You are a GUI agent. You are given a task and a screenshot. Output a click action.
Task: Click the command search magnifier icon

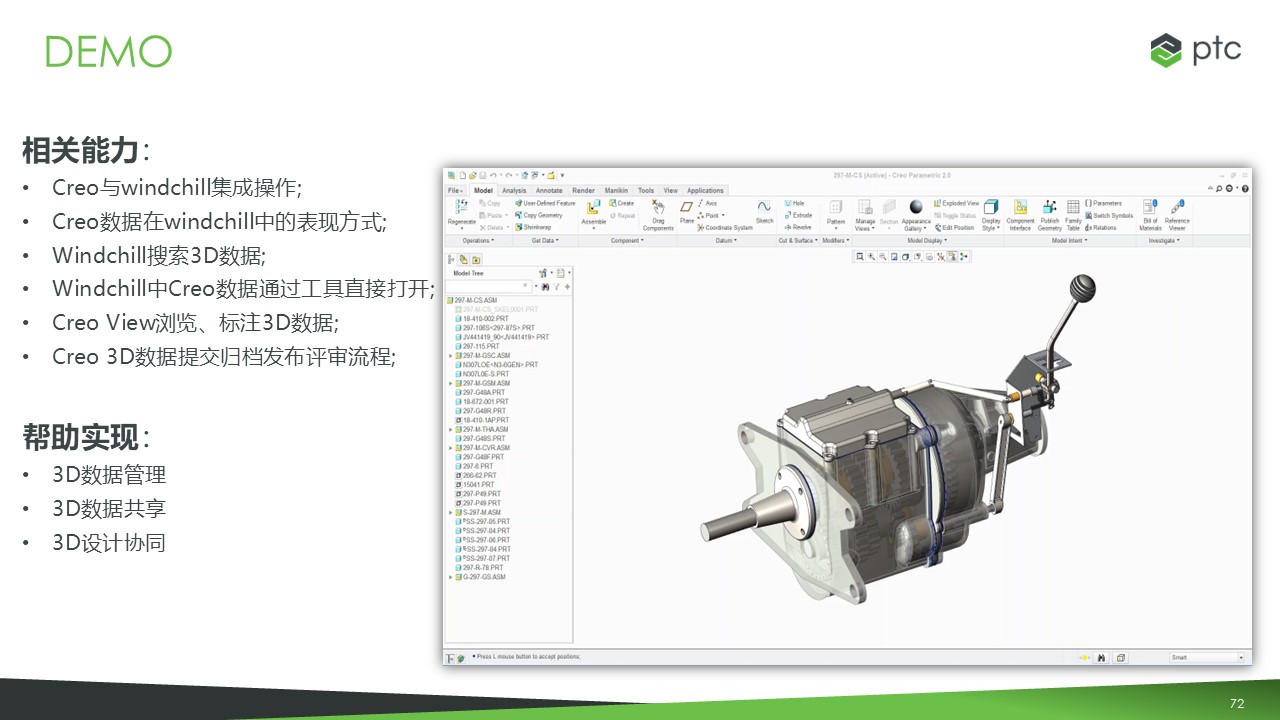[x=1219, y=188]
